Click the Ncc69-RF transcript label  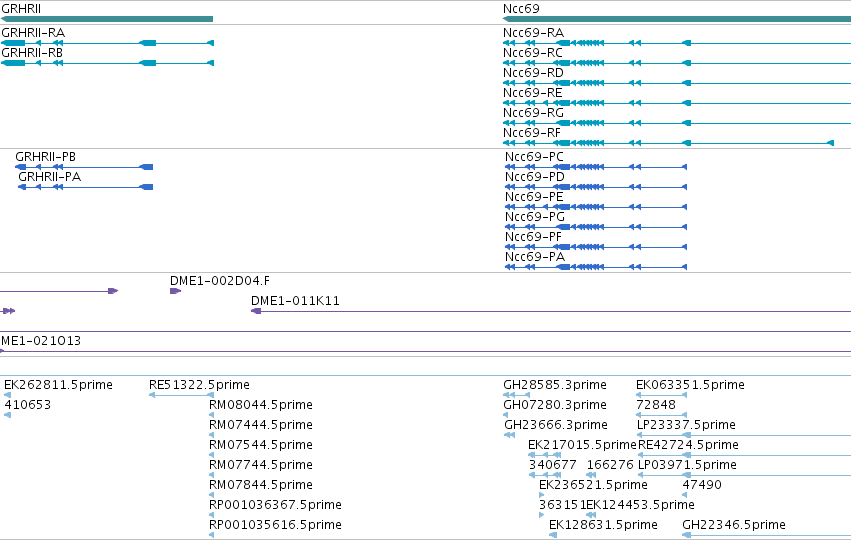tap(532, 133)
